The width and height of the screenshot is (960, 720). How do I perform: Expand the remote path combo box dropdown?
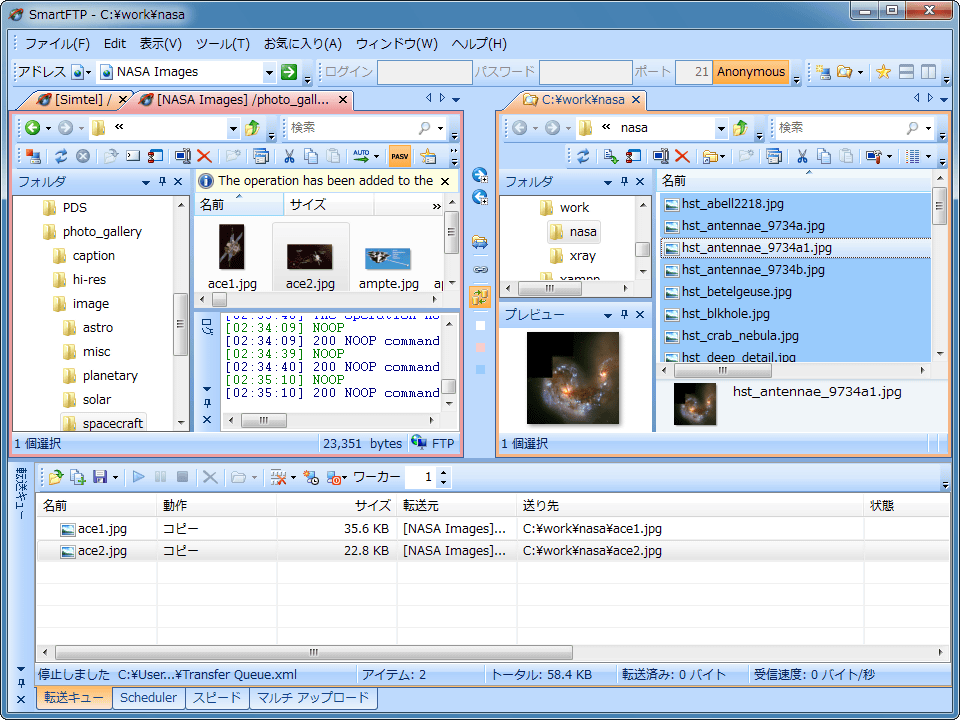coord(233,128)
